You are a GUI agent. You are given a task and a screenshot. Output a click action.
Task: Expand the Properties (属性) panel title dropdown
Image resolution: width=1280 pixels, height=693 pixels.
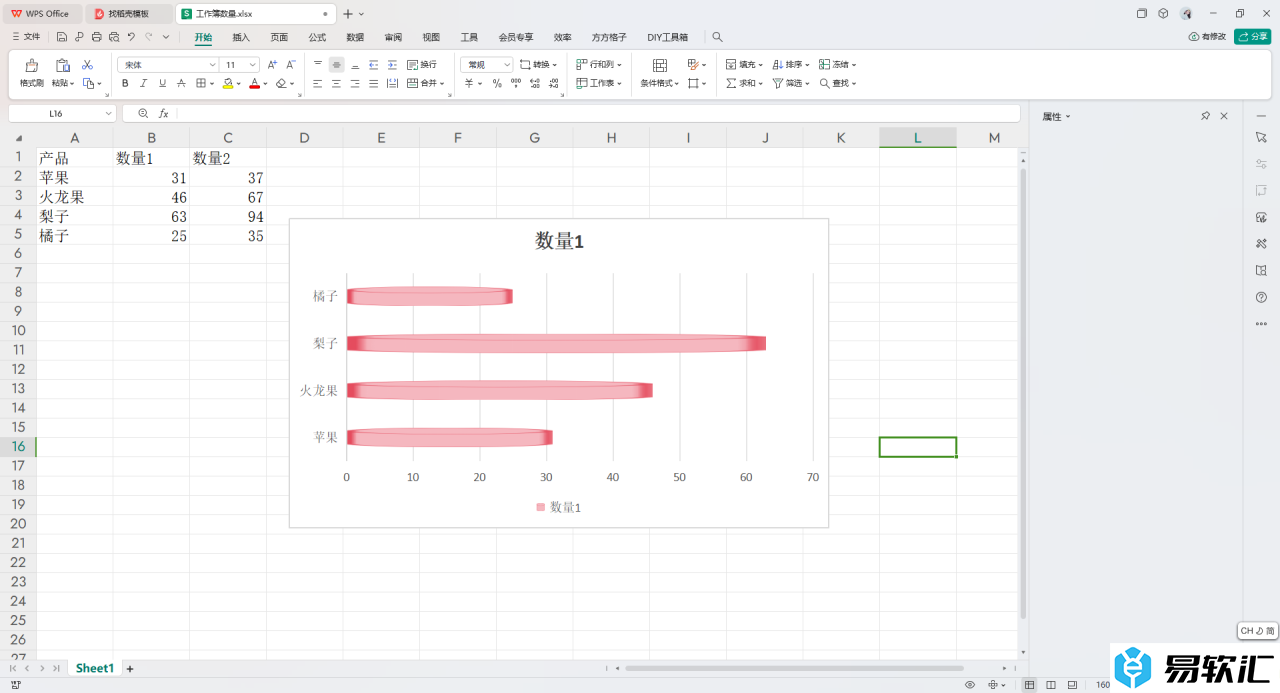click(x=1069, y=117)
